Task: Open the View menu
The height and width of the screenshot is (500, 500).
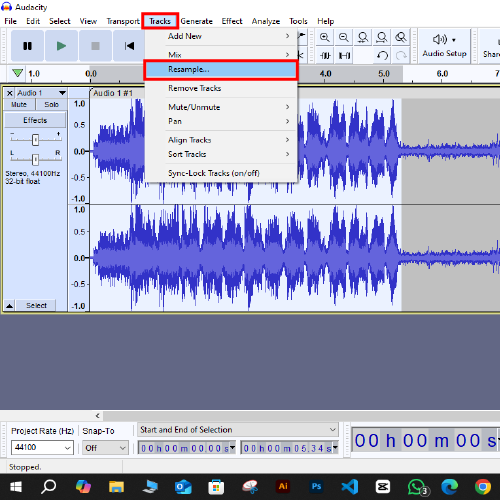Action: (88, 21)
